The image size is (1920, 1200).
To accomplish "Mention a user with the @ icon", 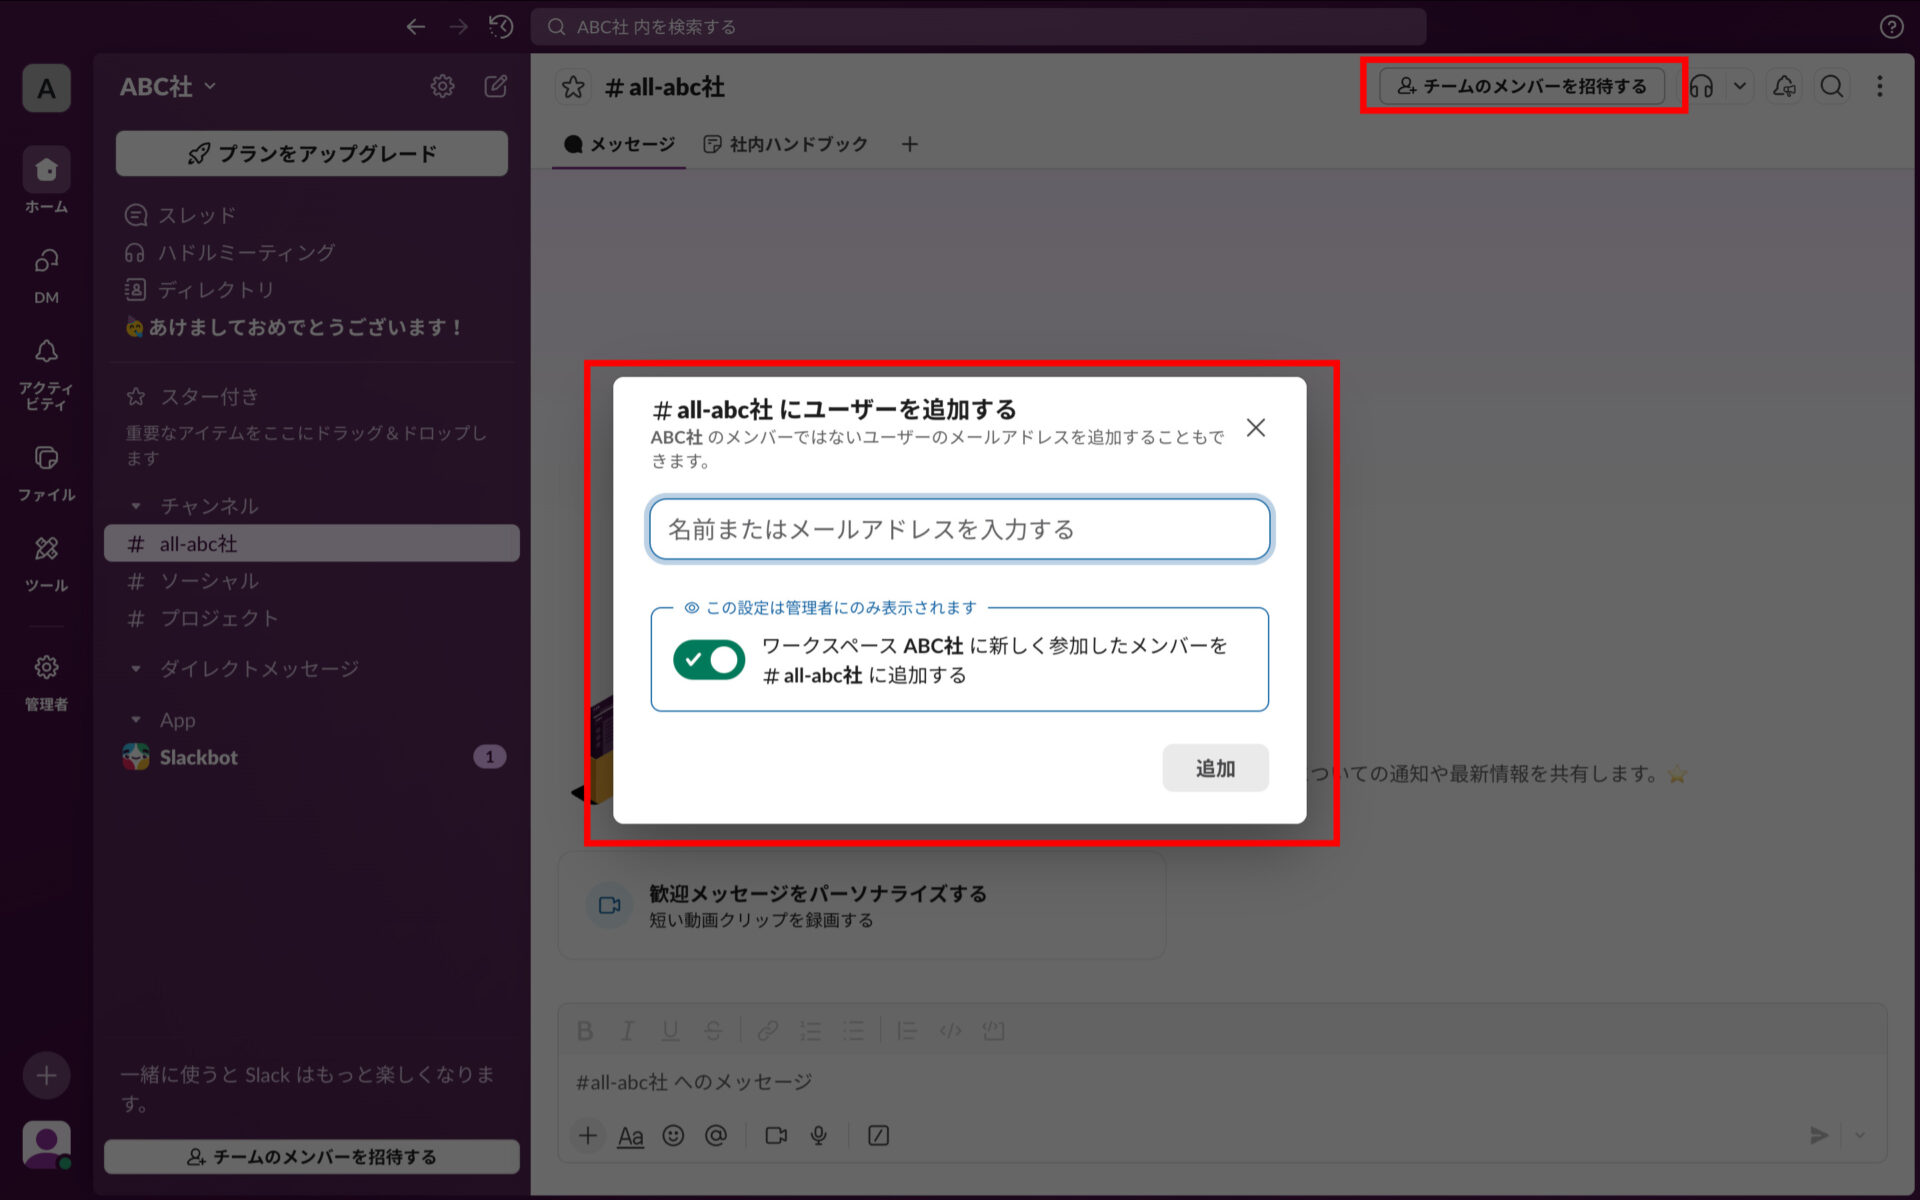I will click(717, 1136).
